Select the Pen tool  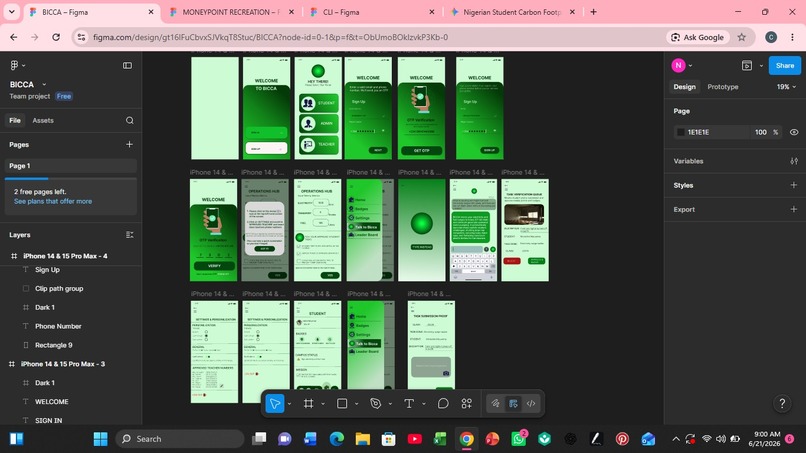point(376,404)
